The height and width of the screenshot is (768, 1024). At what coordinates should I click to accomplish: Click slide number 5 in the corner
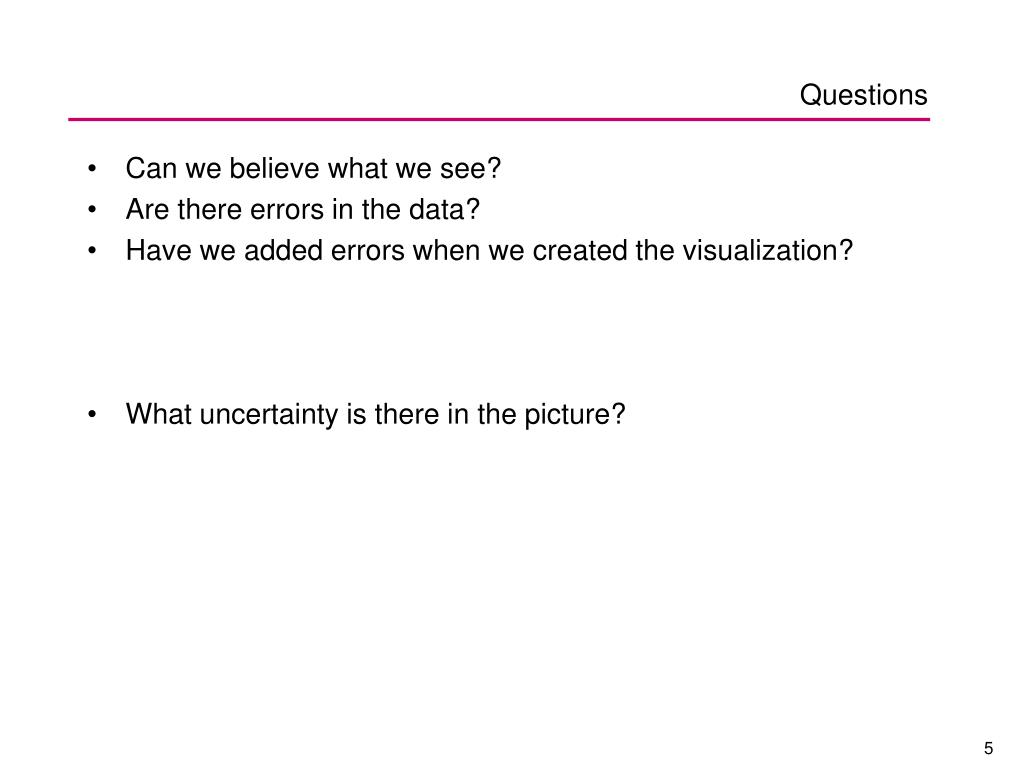988,748
